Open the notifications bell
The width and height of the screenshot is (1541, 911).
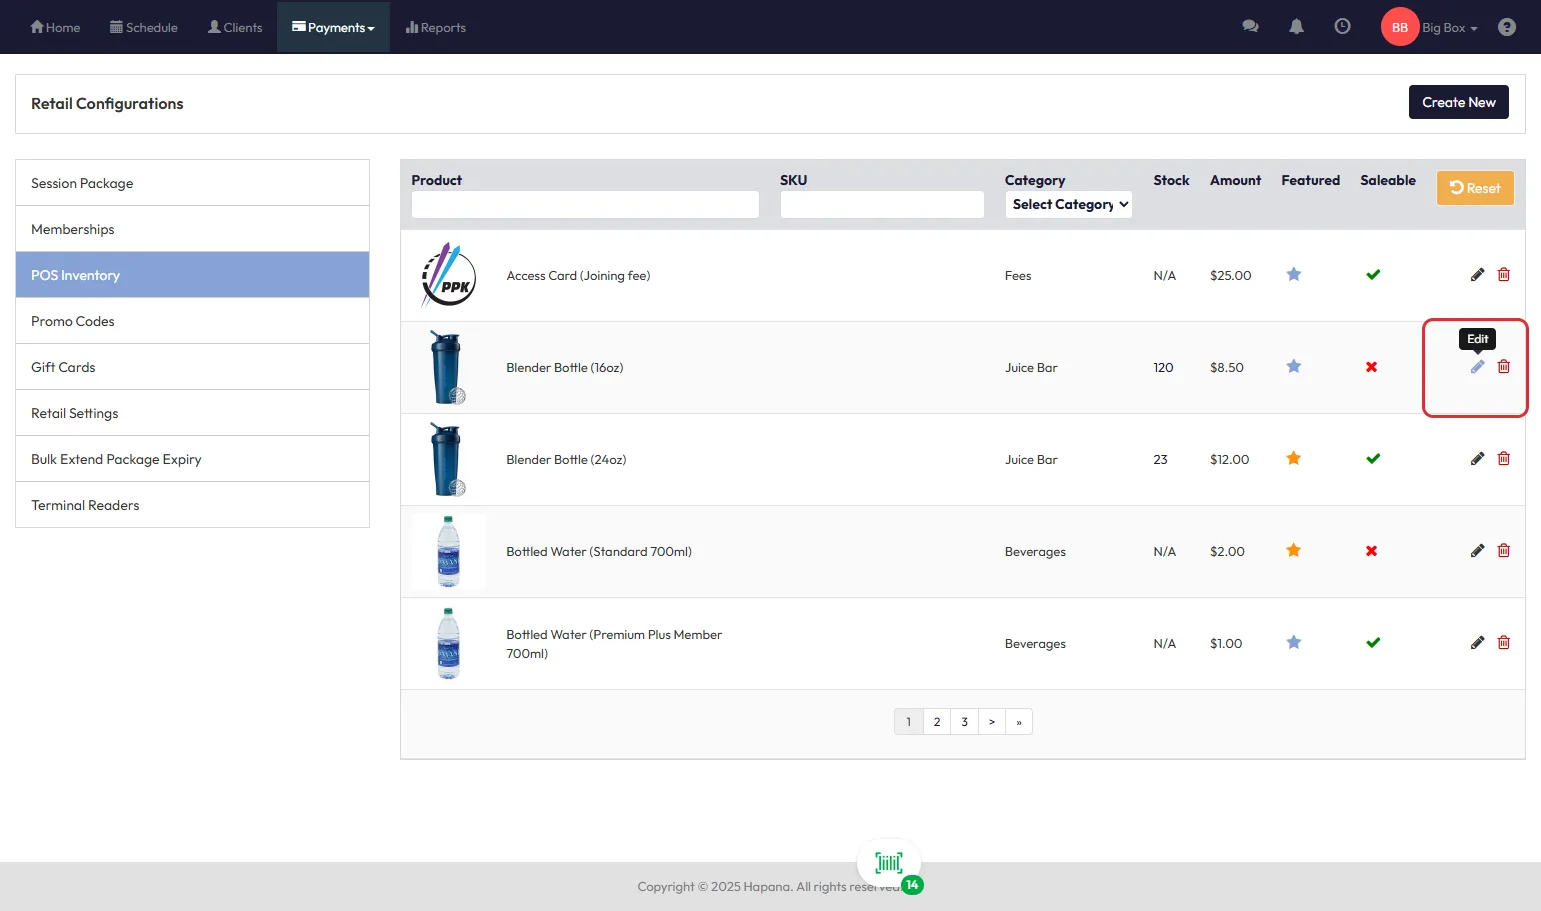[x=1296, y=27]
